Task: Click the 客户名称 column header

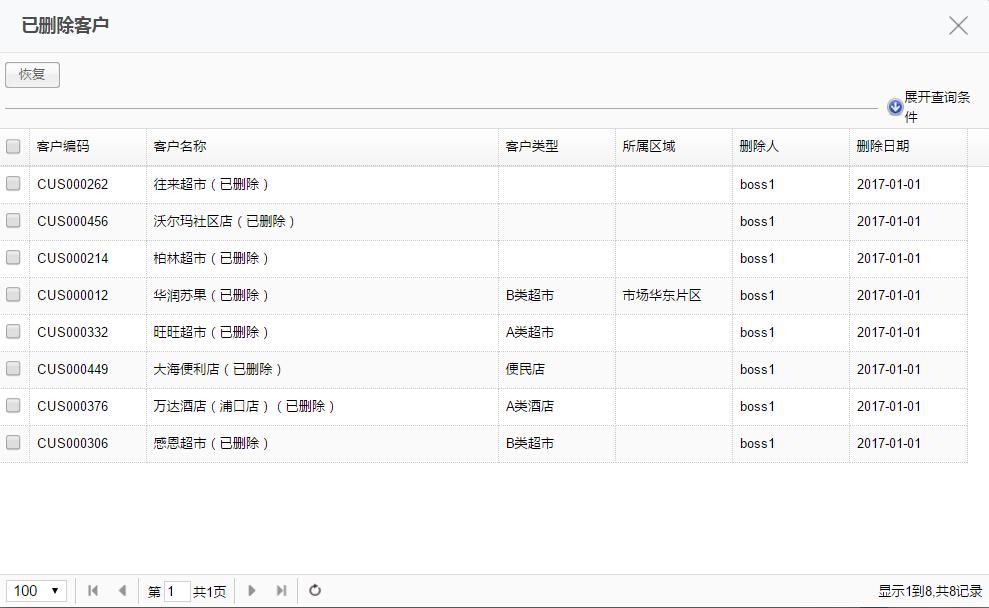Action: [x=180, y=146]
